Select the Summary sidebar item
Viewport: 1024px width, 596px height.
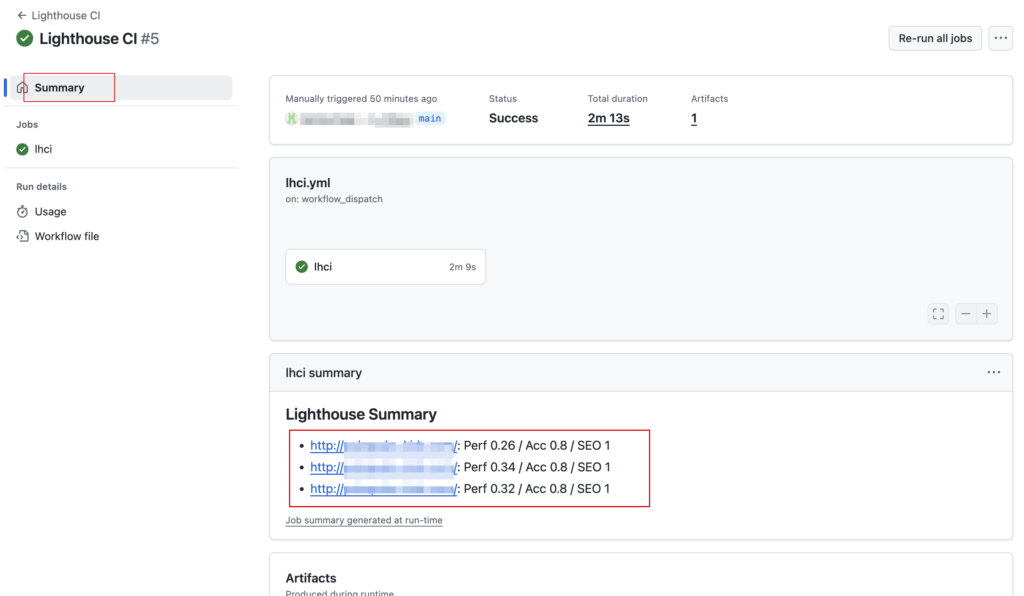point(60,88)
